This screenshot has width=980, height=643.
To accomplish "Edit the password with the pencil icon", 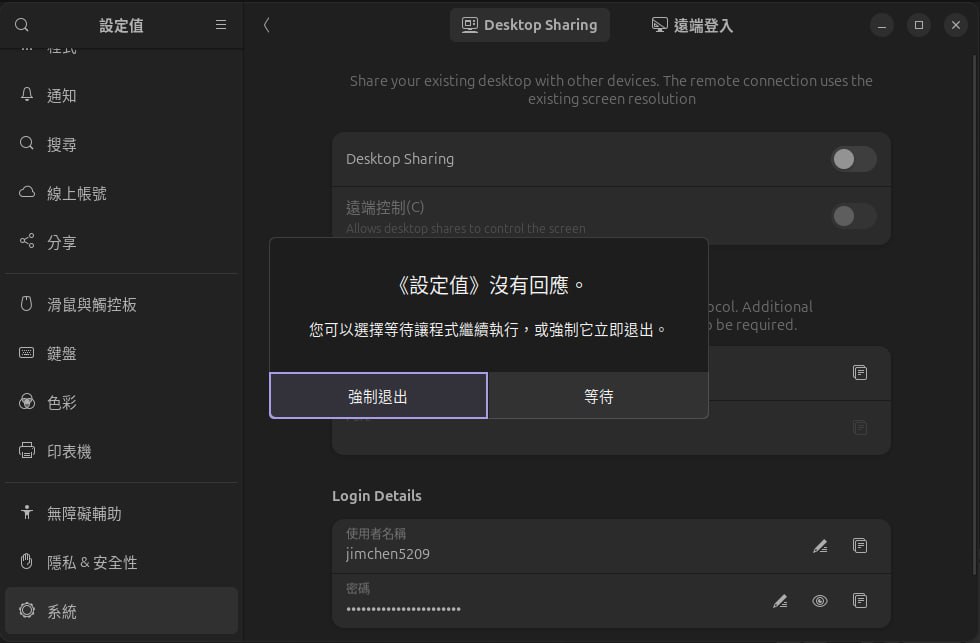I will (780, 601).
